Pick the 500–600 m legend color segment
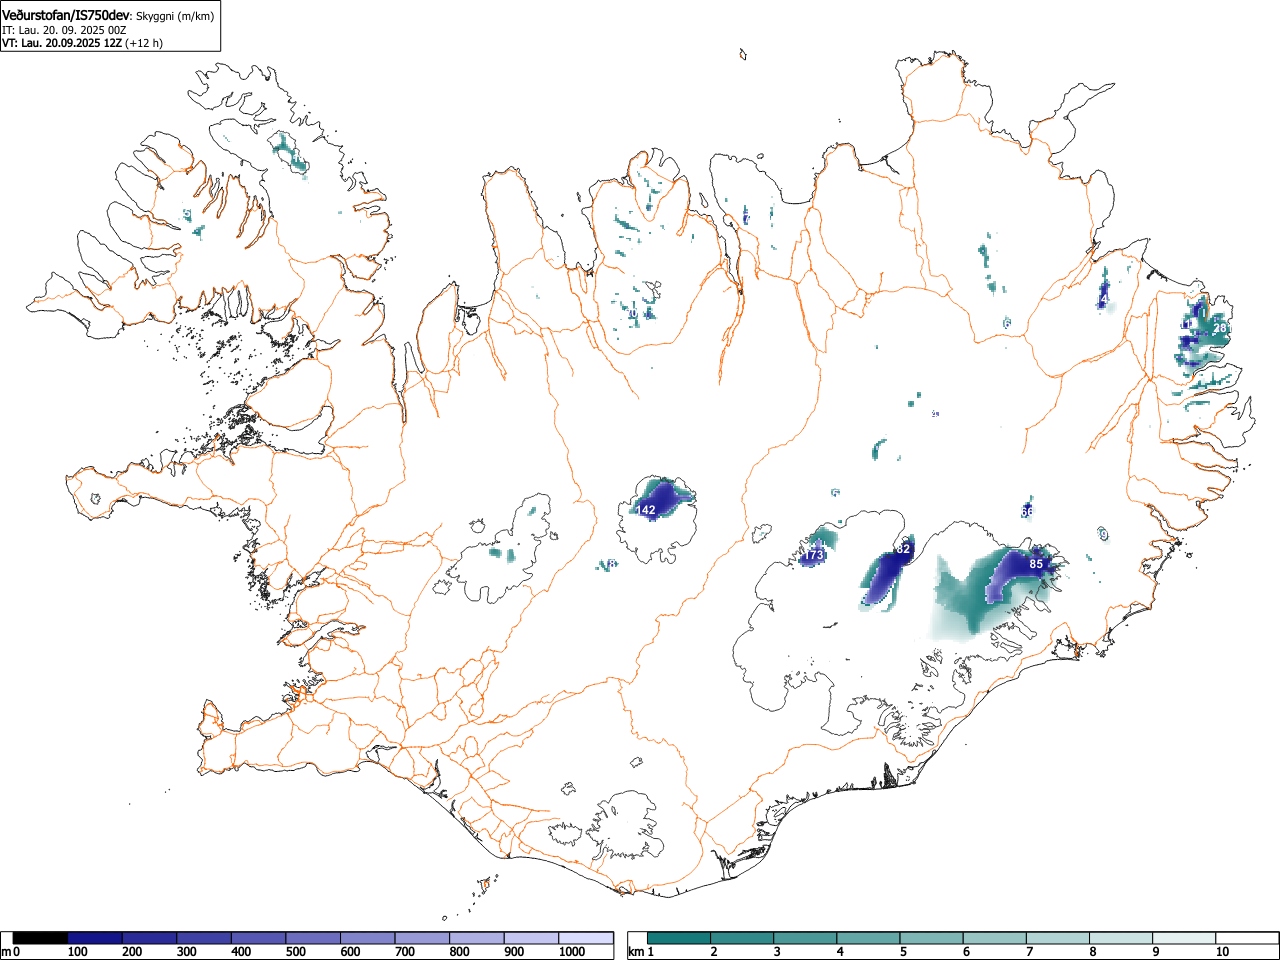 pyautogui.click(x=313, y=938)
